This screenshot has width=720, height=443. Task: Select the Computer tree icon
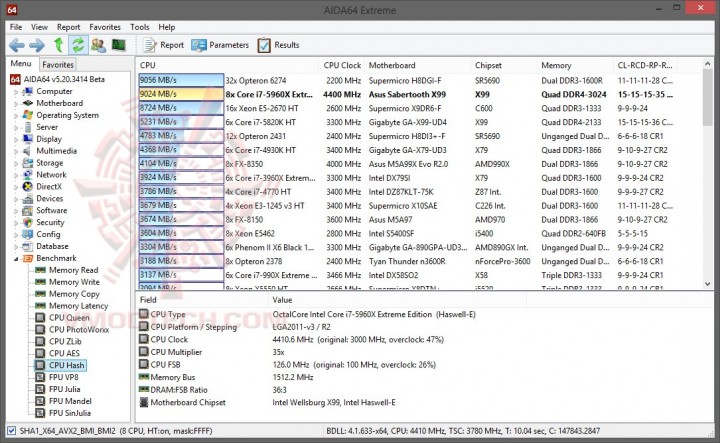pyautogui.click(x=28, y=91)
